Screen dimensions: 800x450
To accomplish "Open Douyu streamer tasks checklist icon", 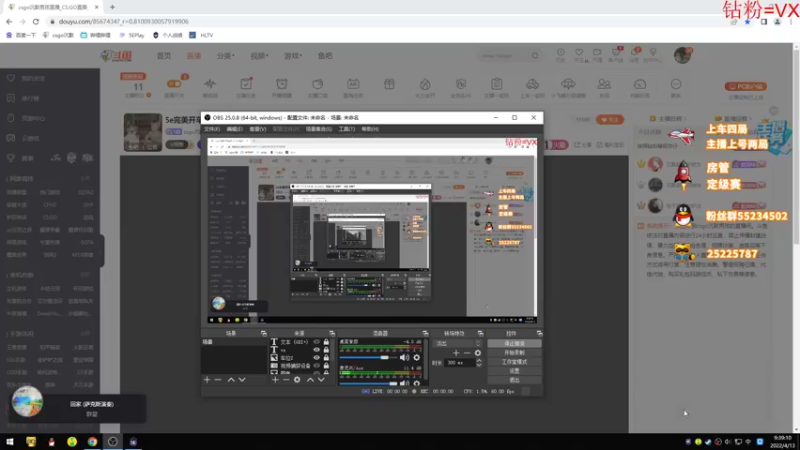I will pyautogui.click(x=246, y=84).
